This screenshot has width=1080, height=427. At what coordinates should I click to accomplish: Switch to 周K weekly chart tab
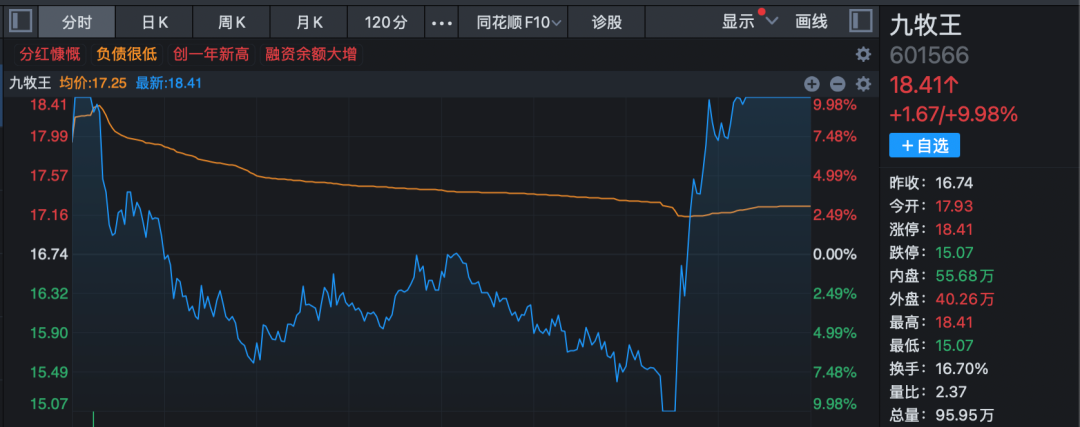pos(232,22)
